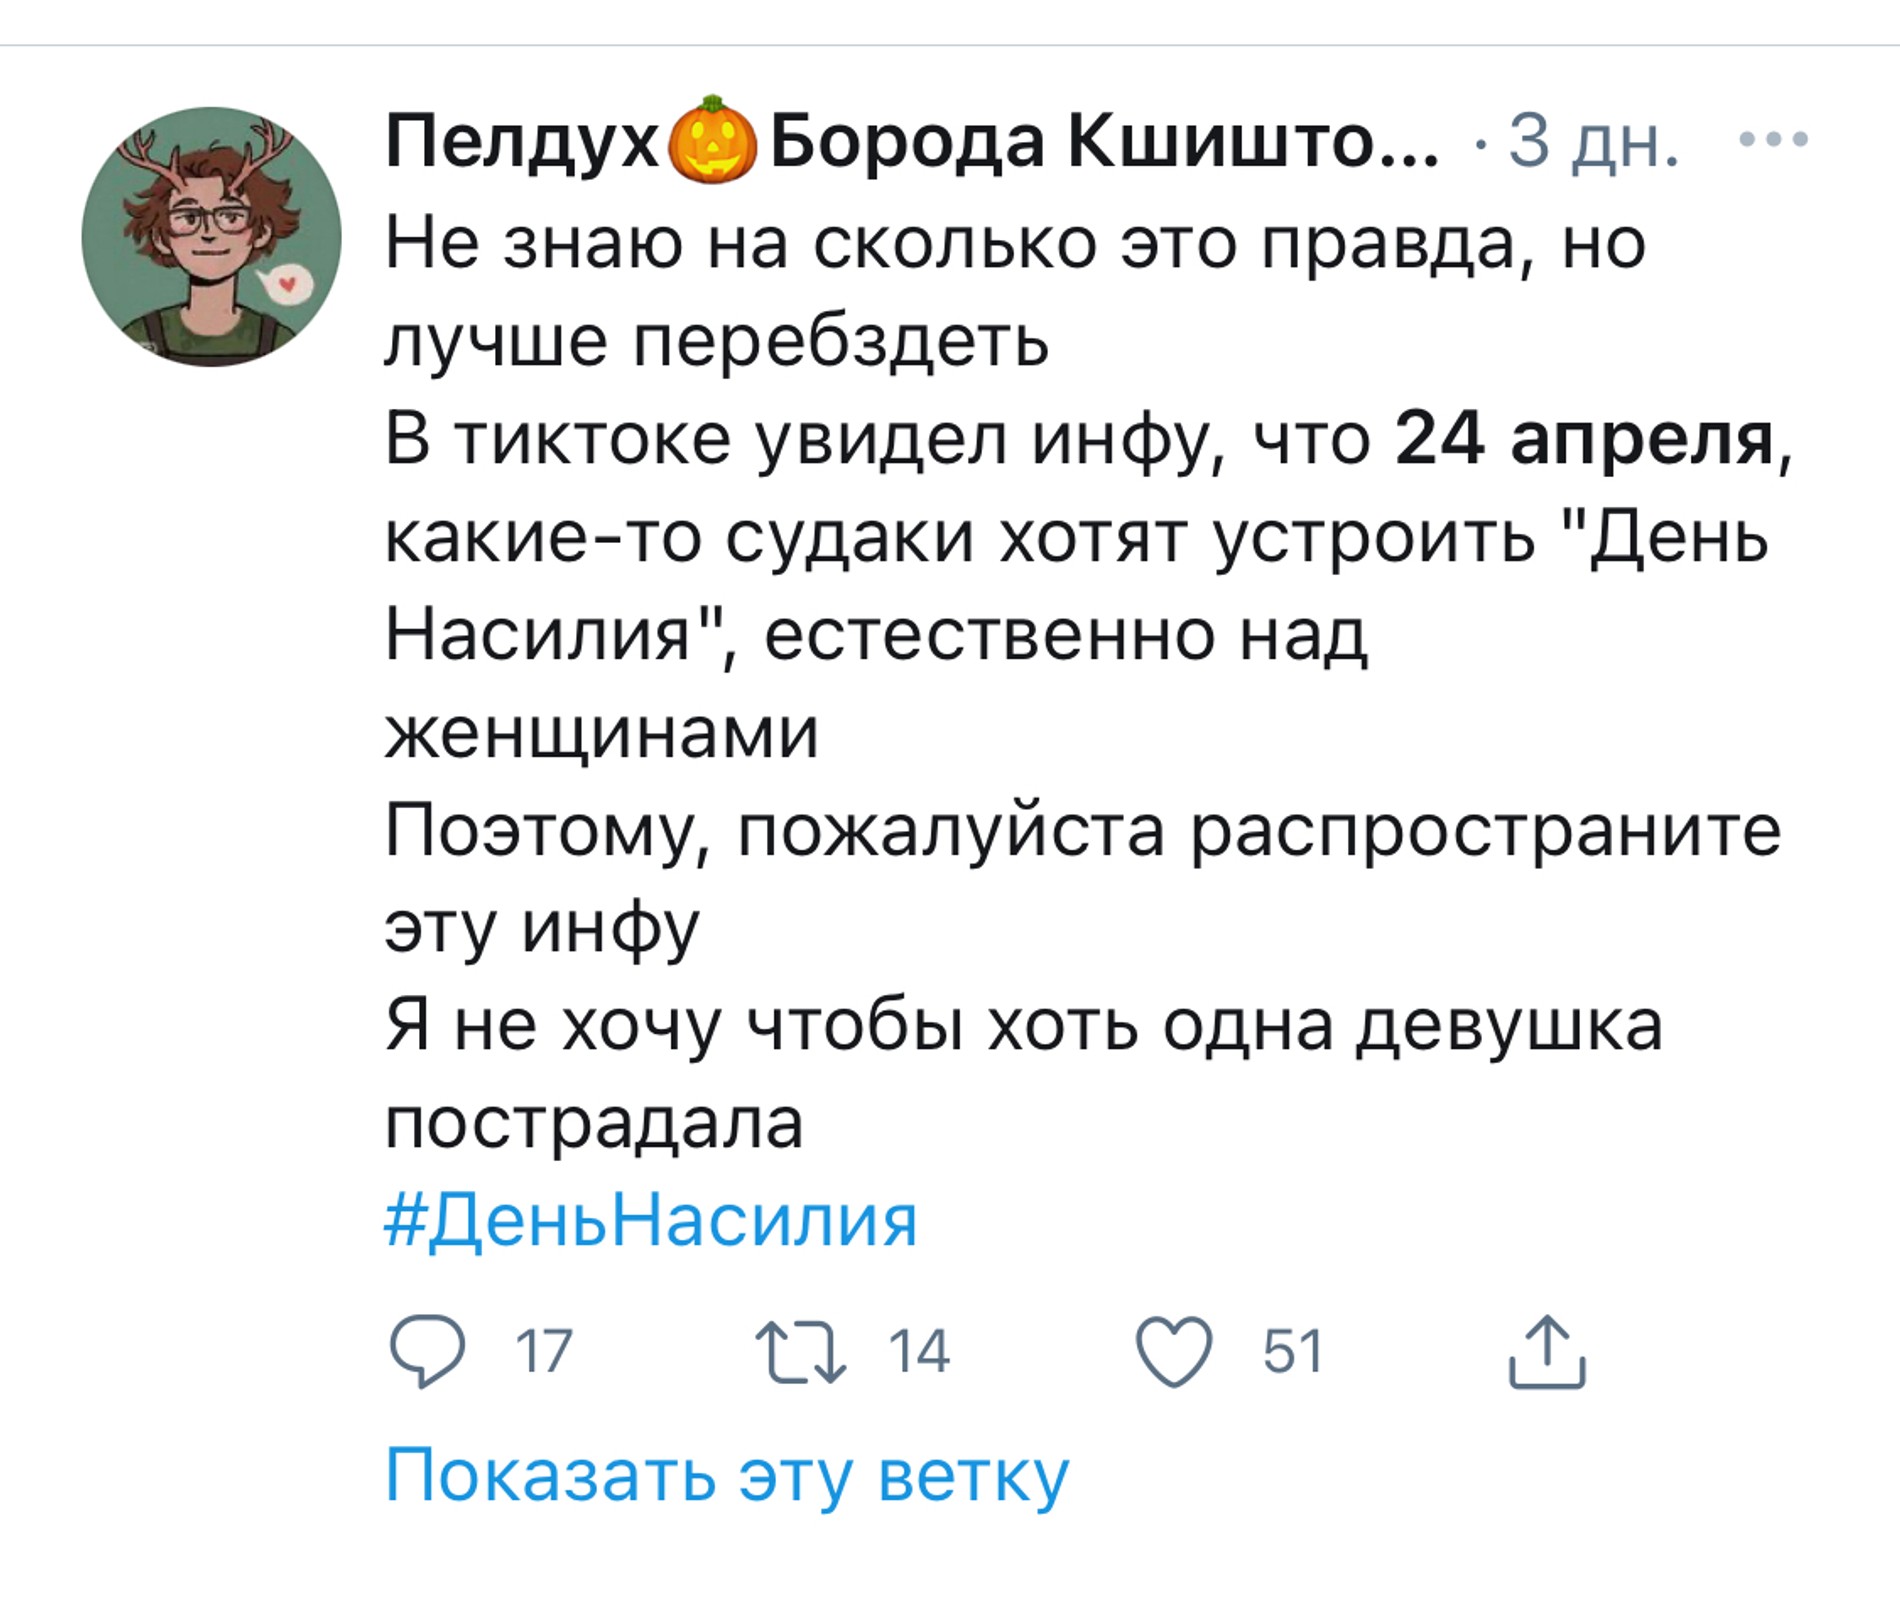Click the '3 дн.' timestamp
Screen dimensions: 1900x1598
point(1592,142)
